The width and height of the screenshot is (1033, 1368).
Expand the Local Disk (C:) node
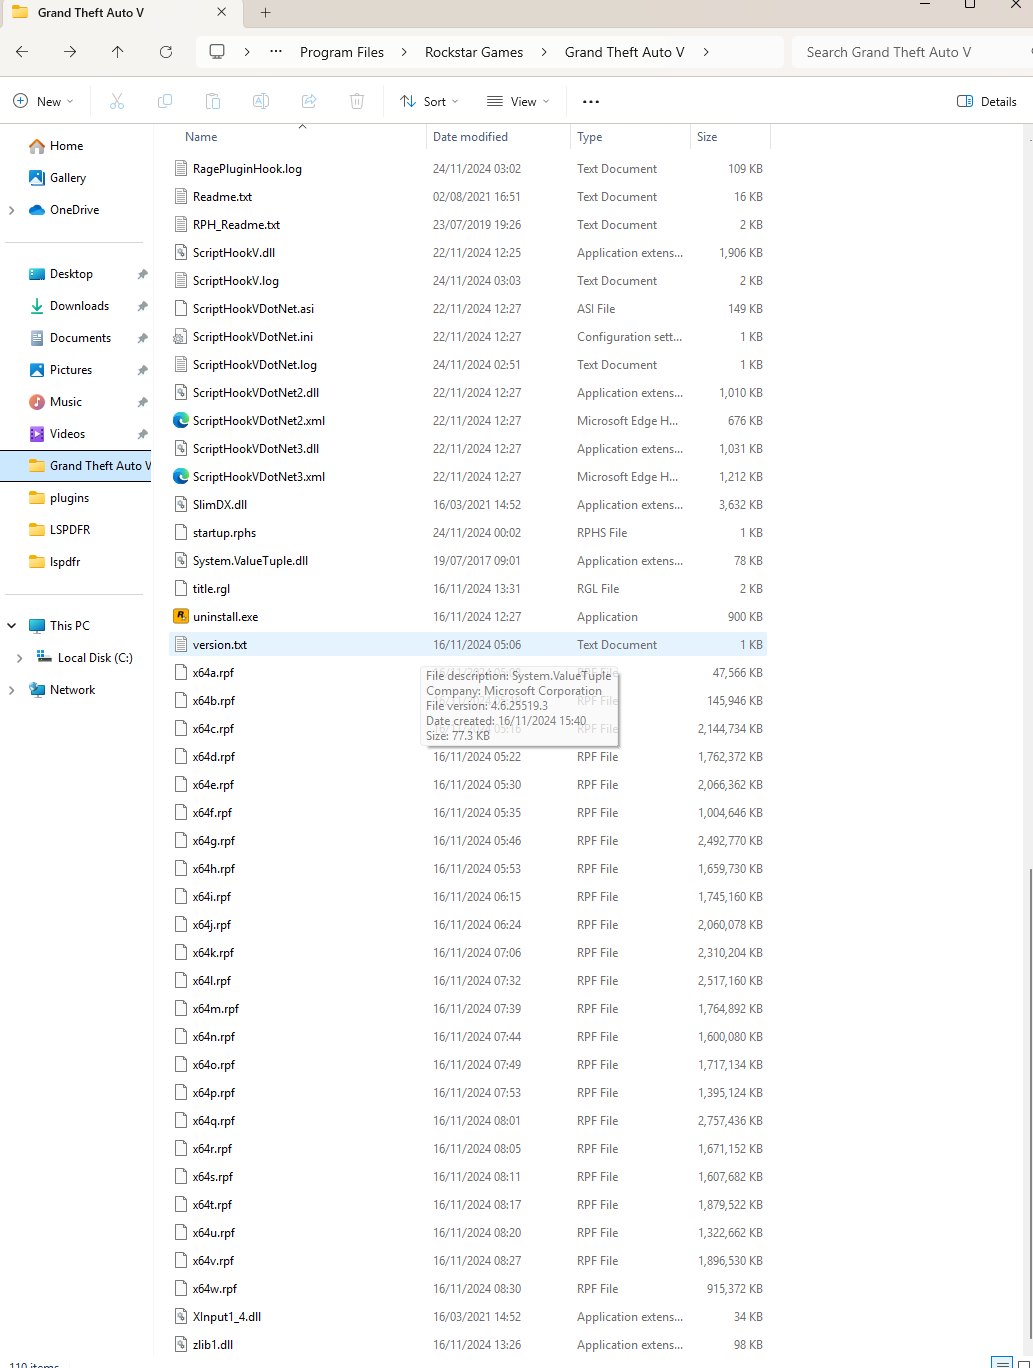[x=20, y=658]
